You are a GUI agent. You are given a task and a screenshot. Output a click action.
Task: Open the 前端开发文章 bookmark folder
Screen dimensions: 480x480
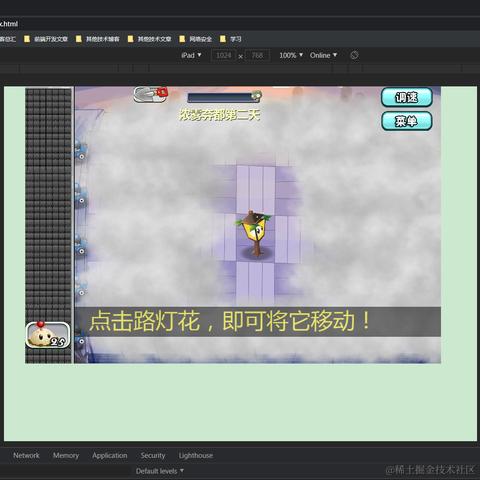pyautogui.click(x=46, y=39)
